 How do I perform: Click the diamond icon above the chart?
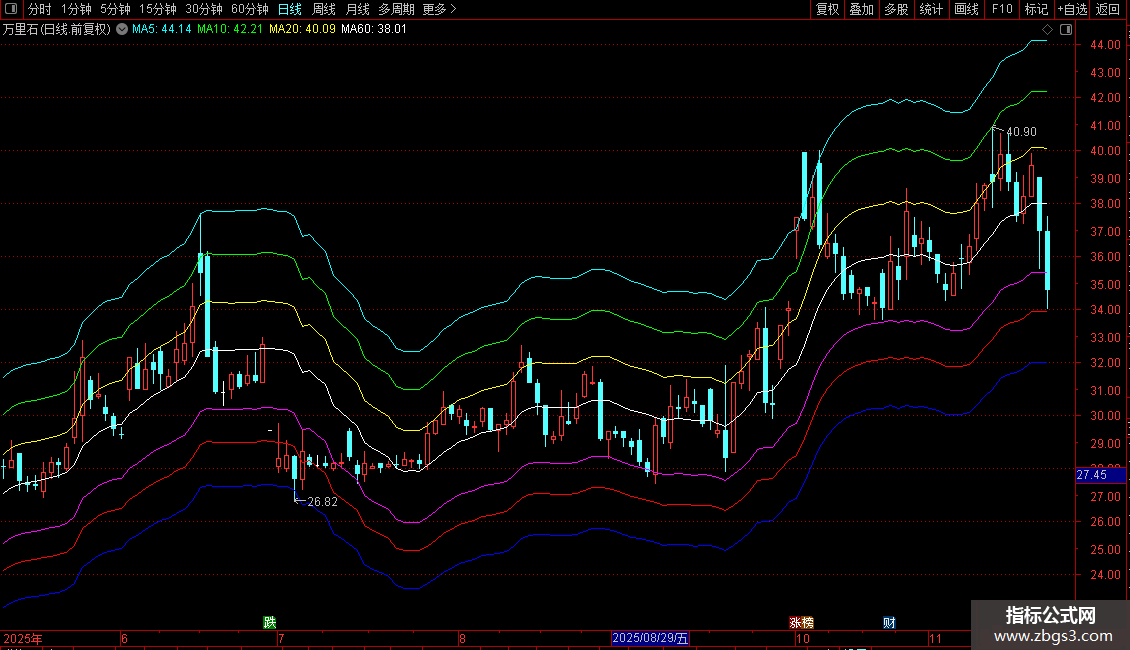1047,30
